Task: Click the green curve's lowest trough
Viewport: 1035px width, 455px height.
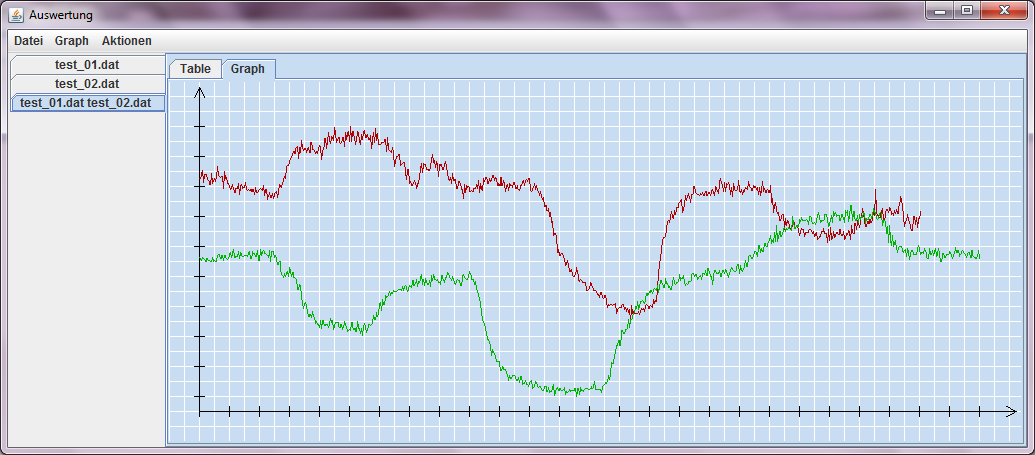Action: point(577,393)
